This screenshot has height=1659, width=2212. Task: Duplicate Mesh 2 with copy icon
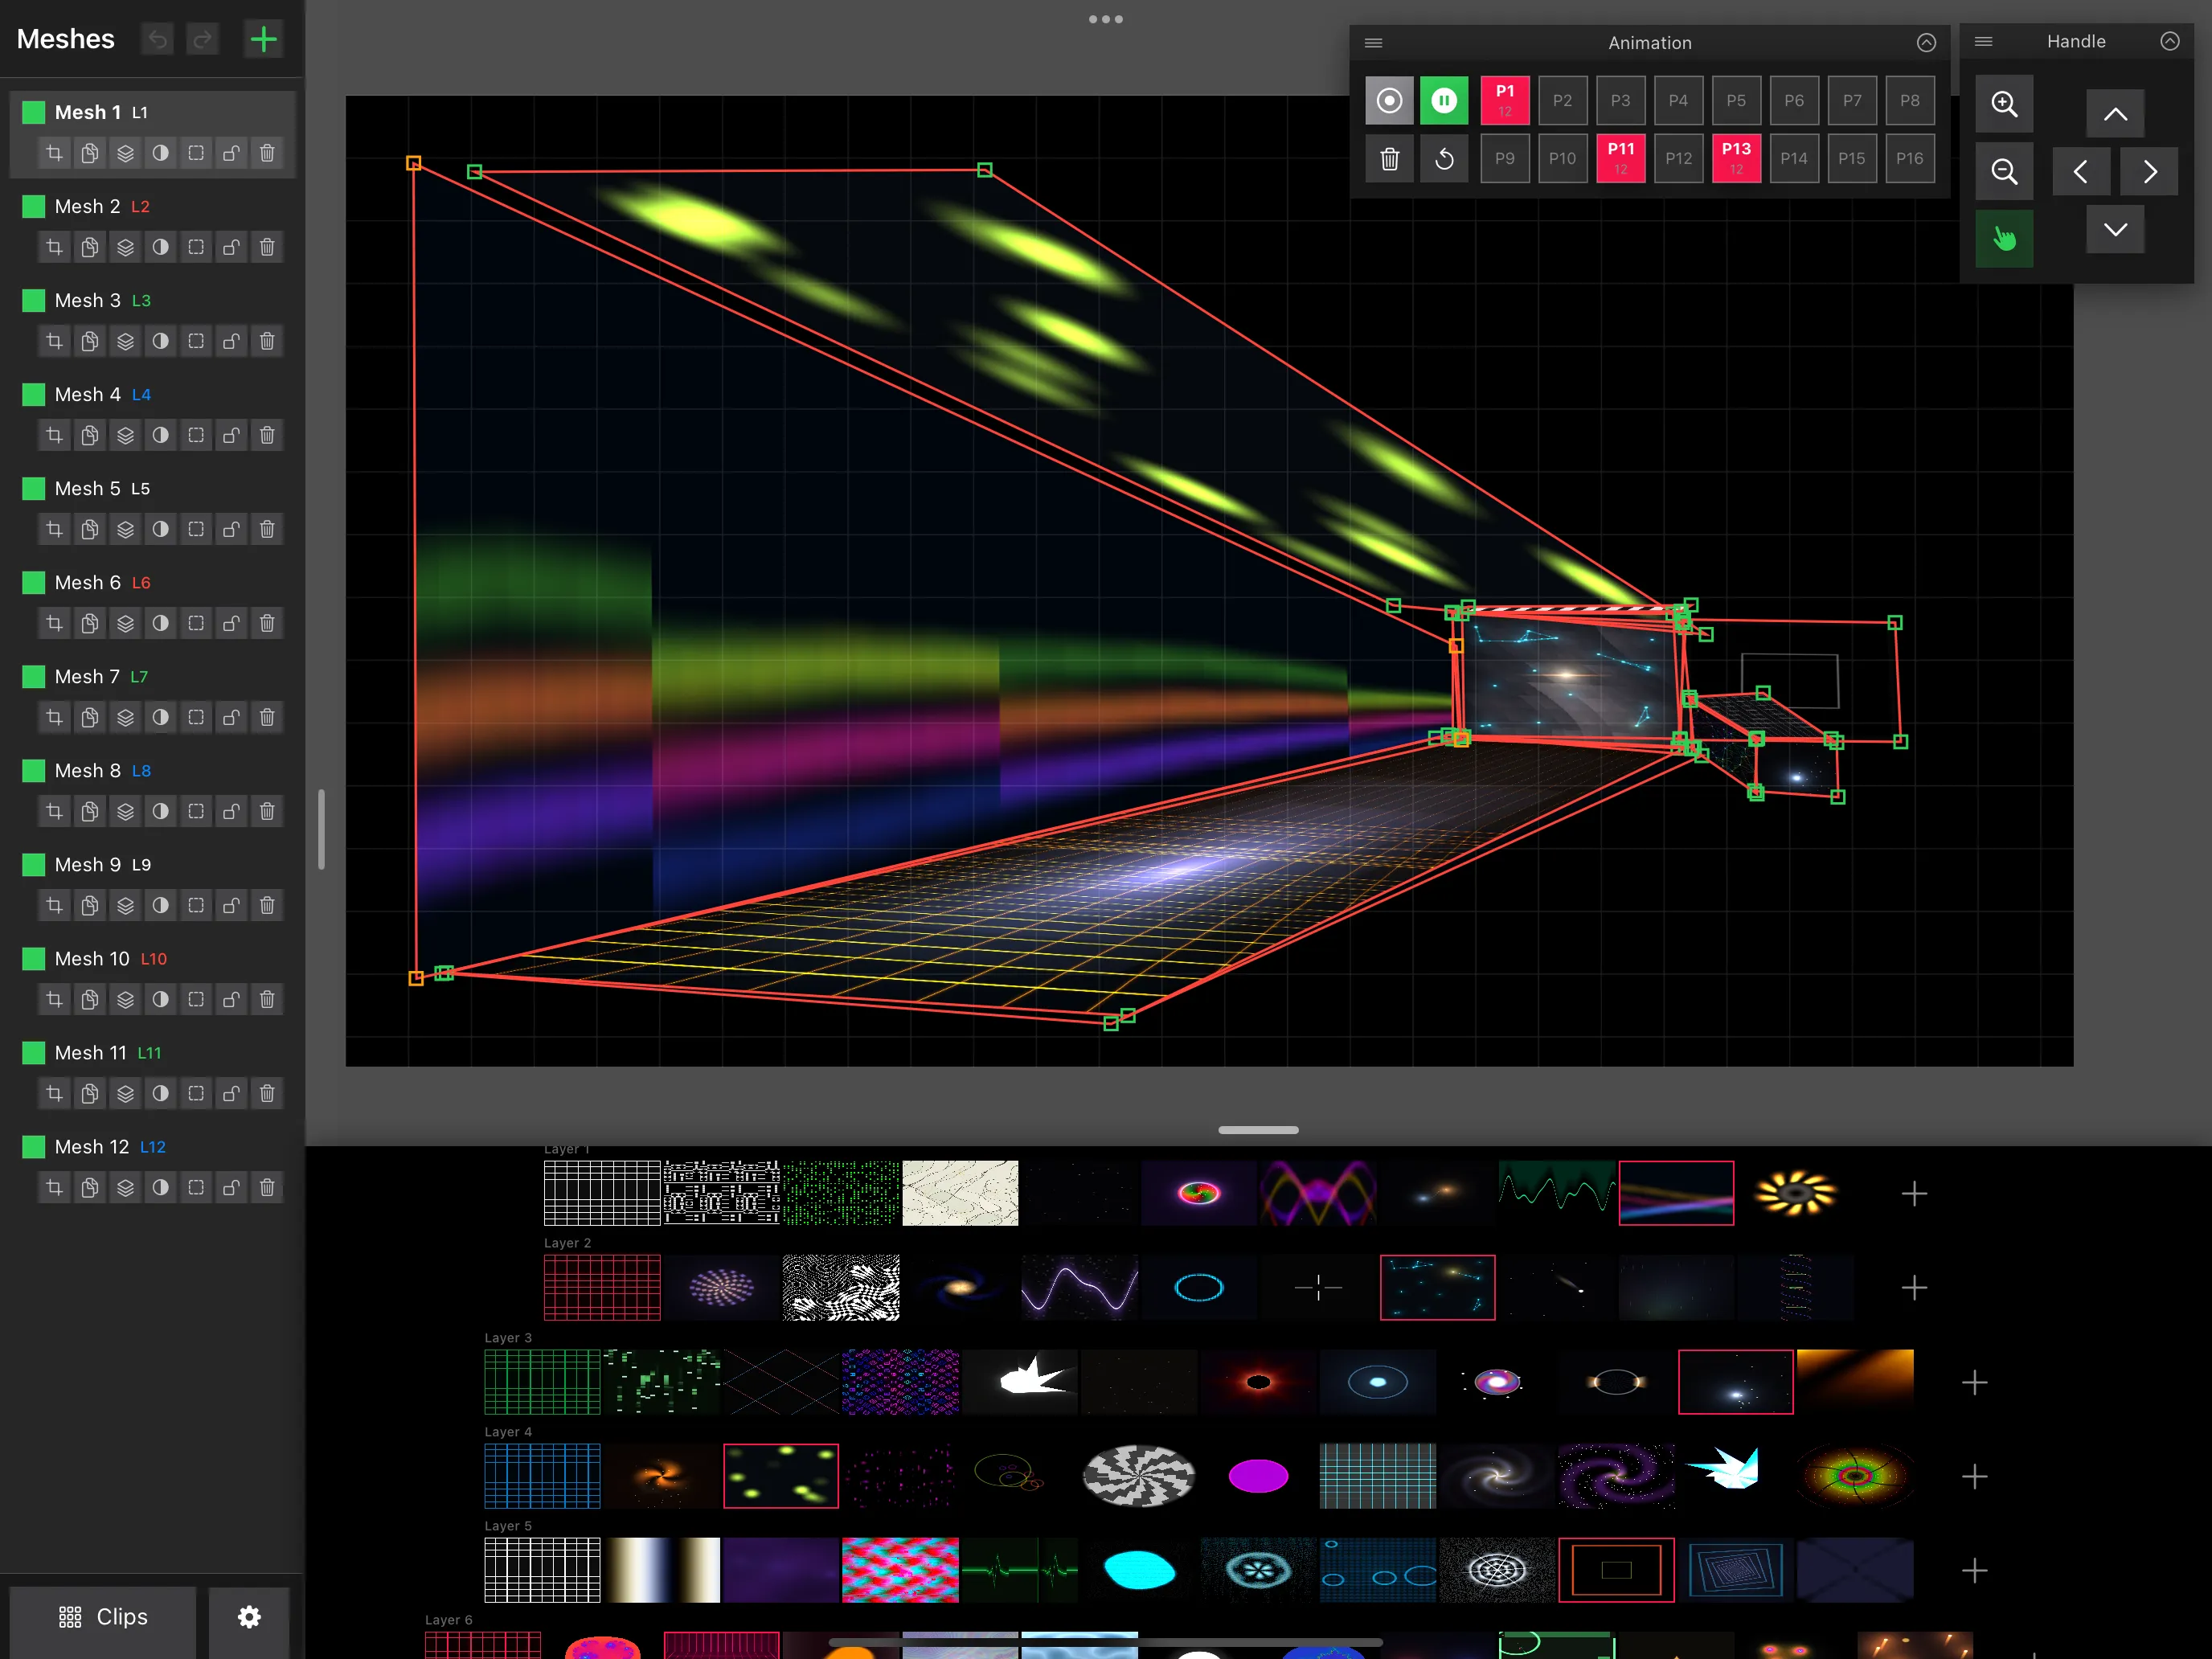point(90,247)
